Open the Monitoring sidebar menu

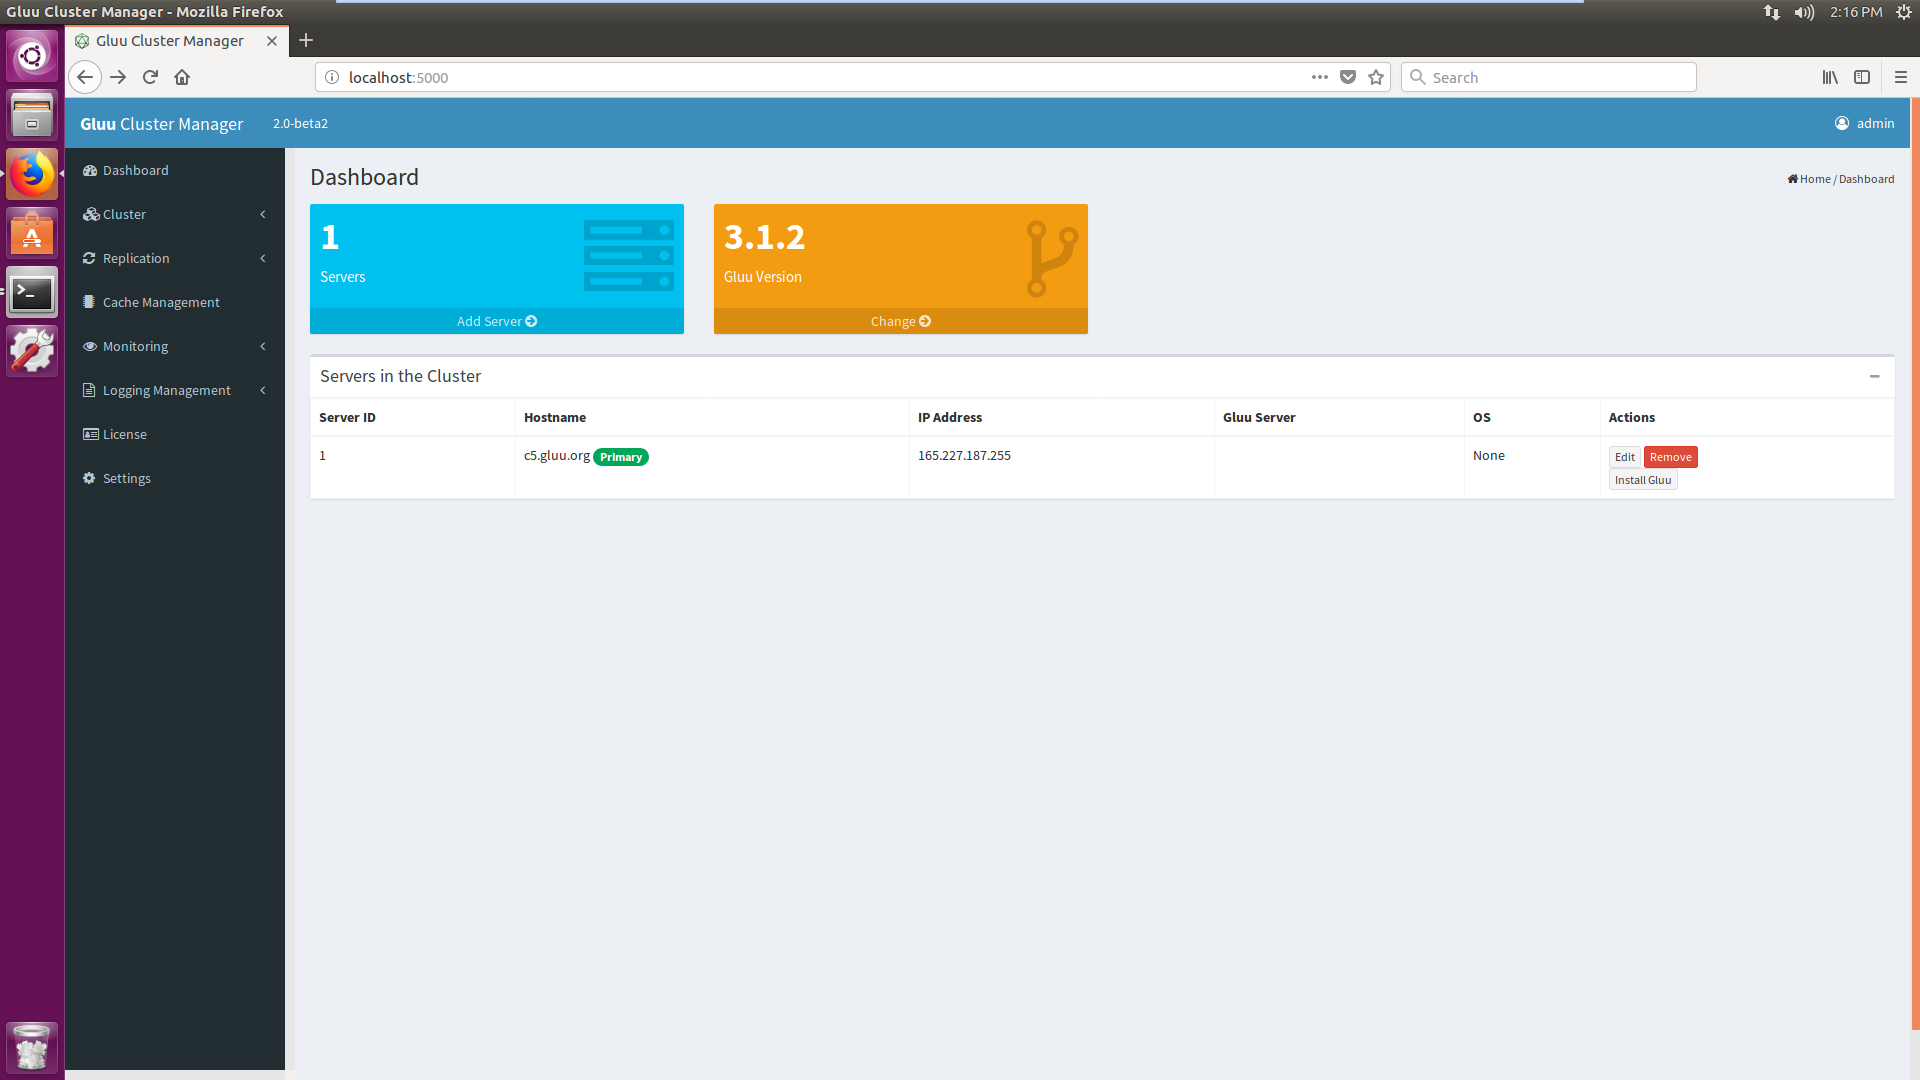(175, 346)
